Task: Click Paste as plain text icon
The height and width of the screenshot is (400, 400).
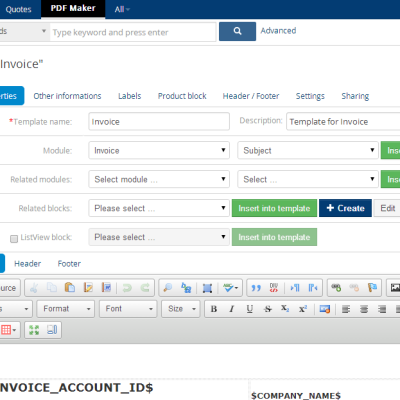Action: tap(88, 288)
